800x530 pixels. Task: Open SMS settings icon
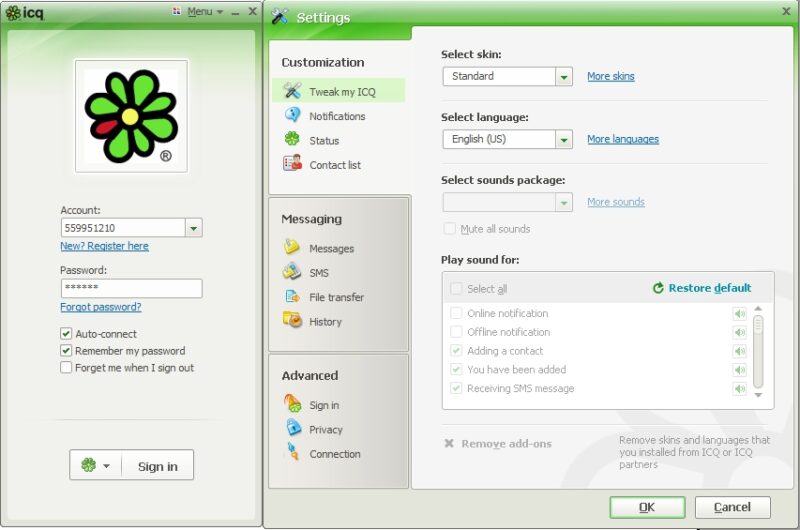tap(292, 272)
